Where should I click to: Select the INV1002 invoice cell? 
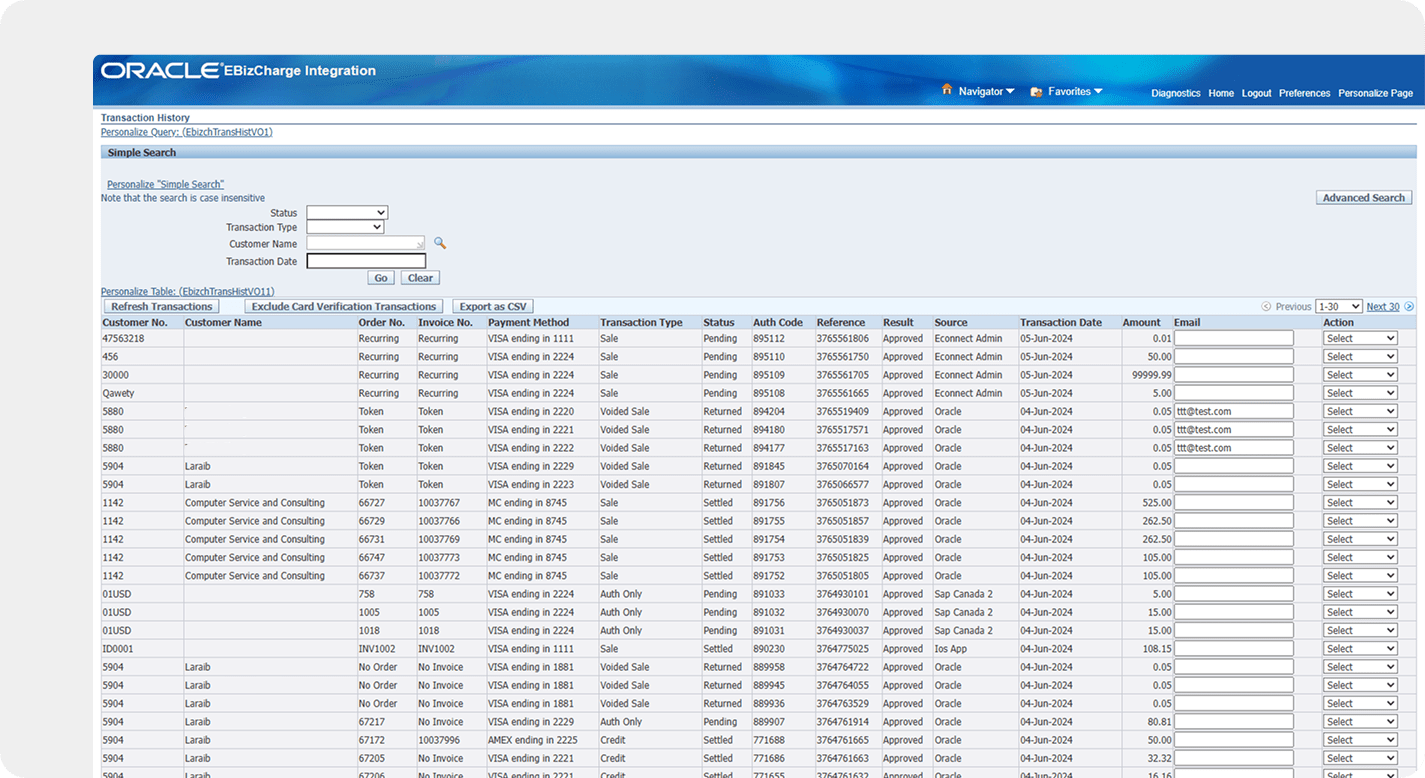[436, 649]
